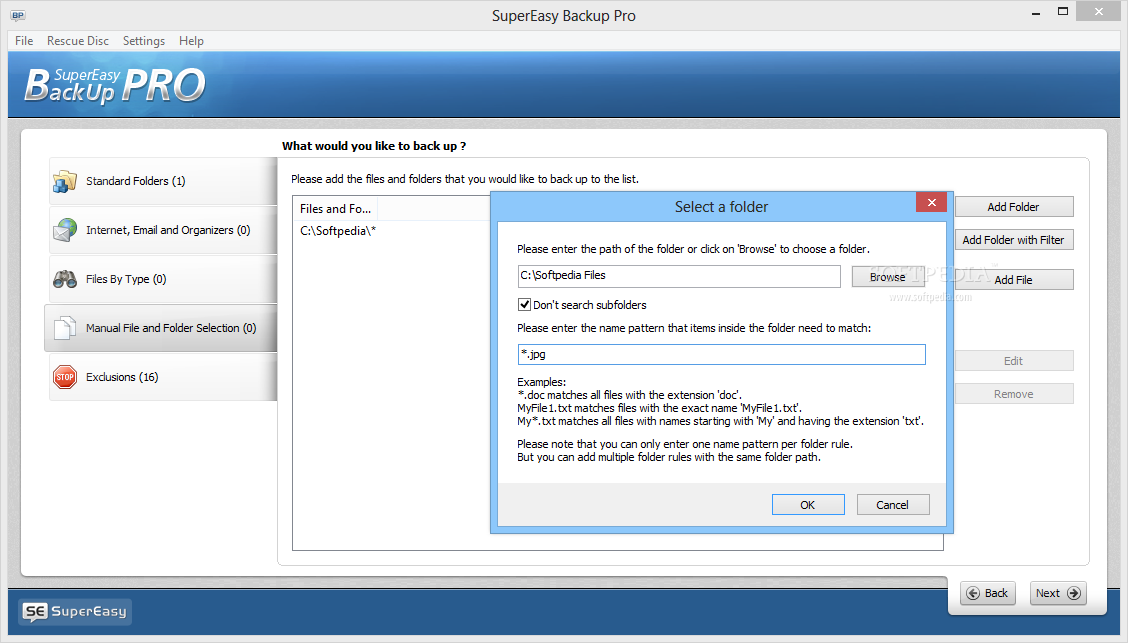Image resolution: width=1128 pixels, height=643 pixels.
Task: Click the Edit button
Action: coord(1014,361)
